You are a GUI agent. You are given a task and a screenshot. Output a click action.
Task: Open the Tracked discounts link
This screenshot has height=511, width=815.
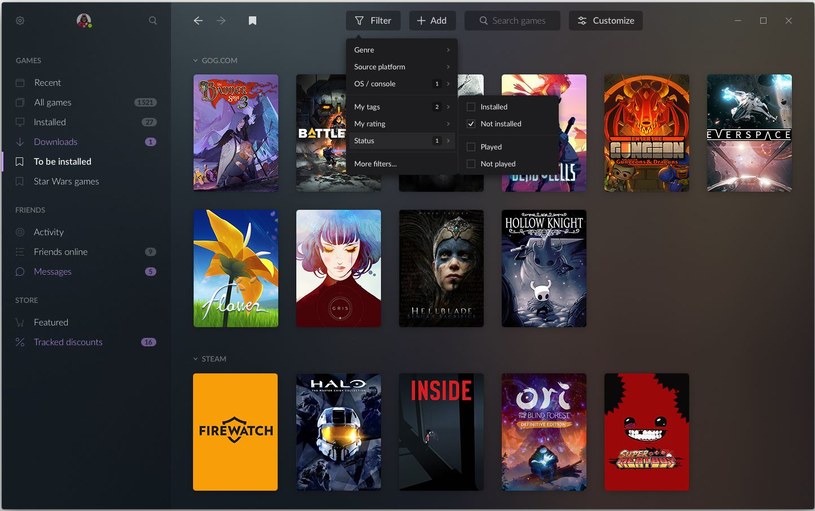point(68,342)
